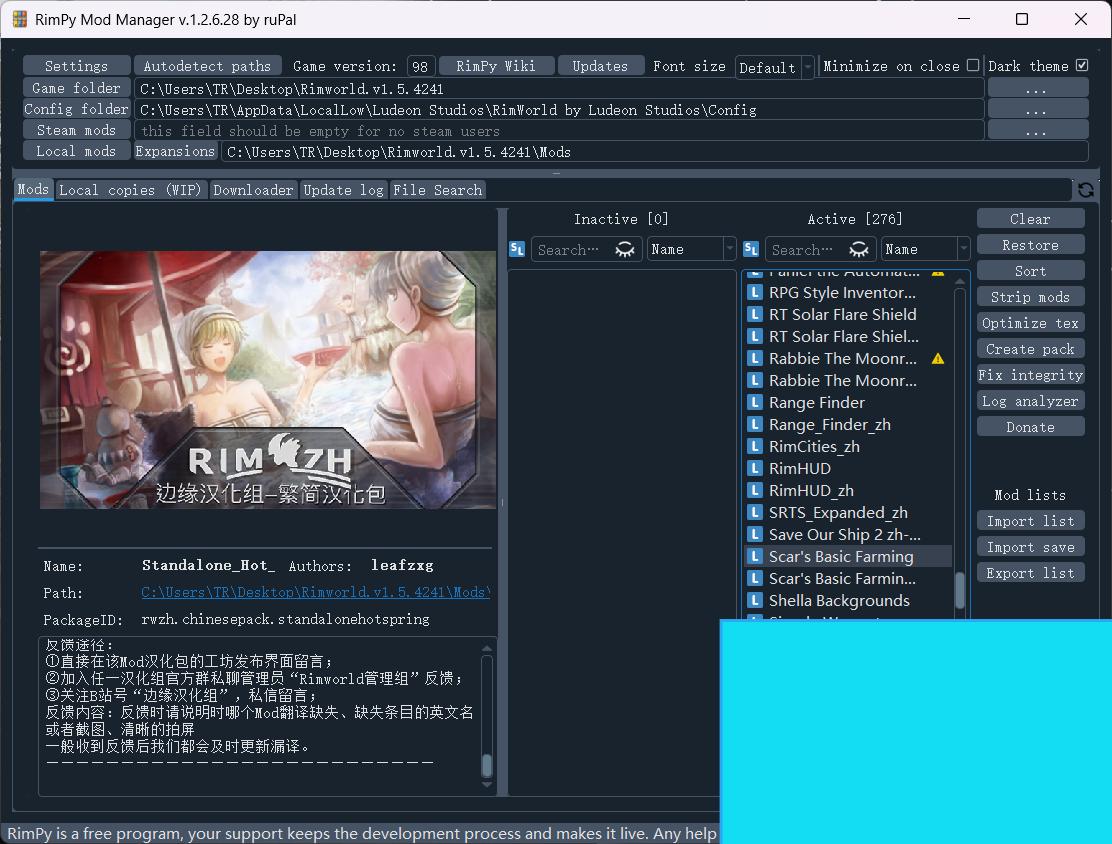Toggle the eye icon in the Active search box
The width and height of the screenshot is (1112, 844).
(x=858, y=250)
